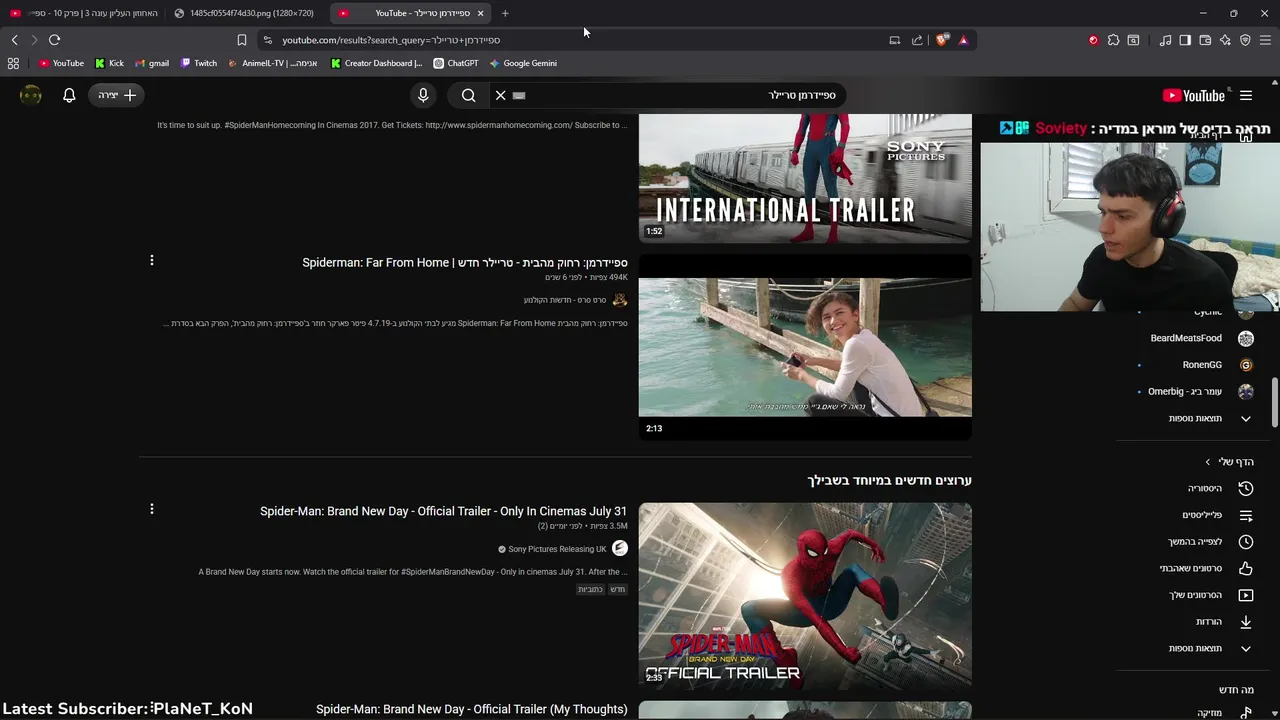
Task: Open Spider-Man: Brand New Day Official Trailer title
Action: click(443, 511)
